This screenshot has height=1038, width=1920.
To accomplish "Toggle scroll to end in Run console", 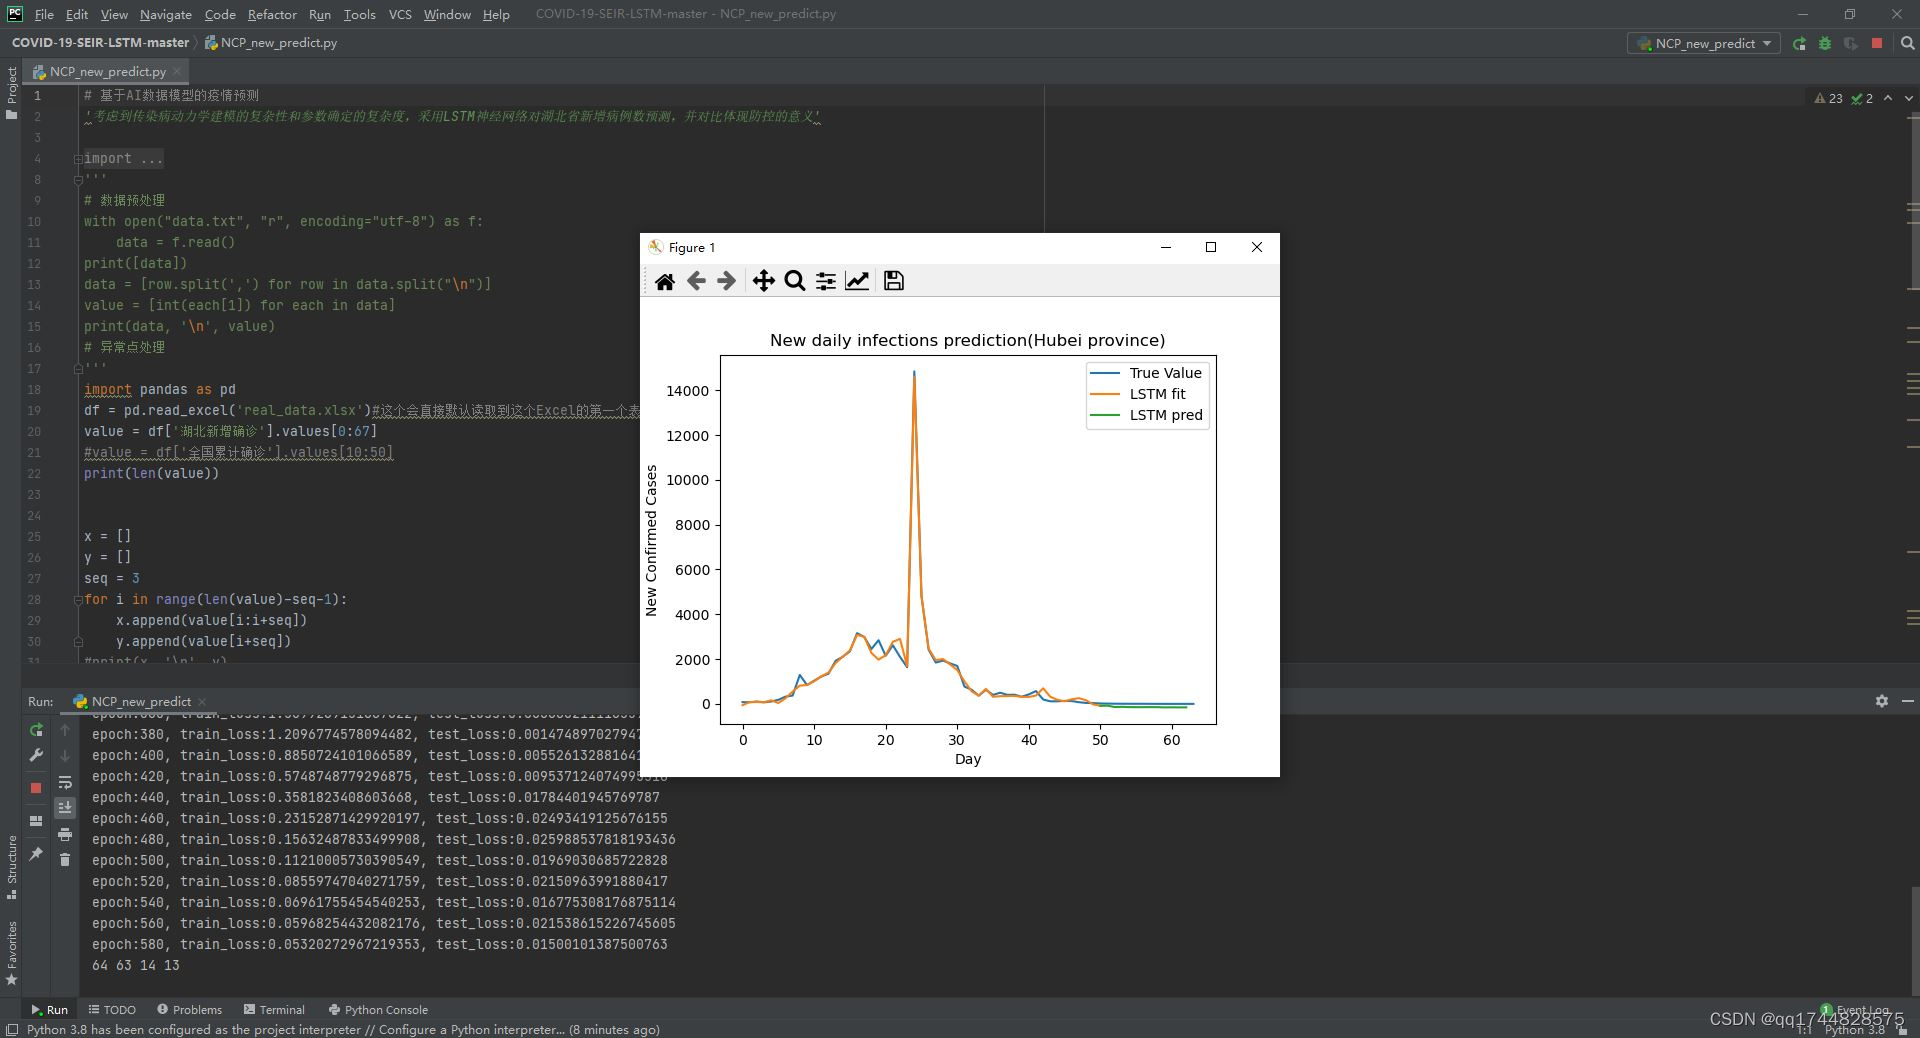I will [x=65, y=807].
